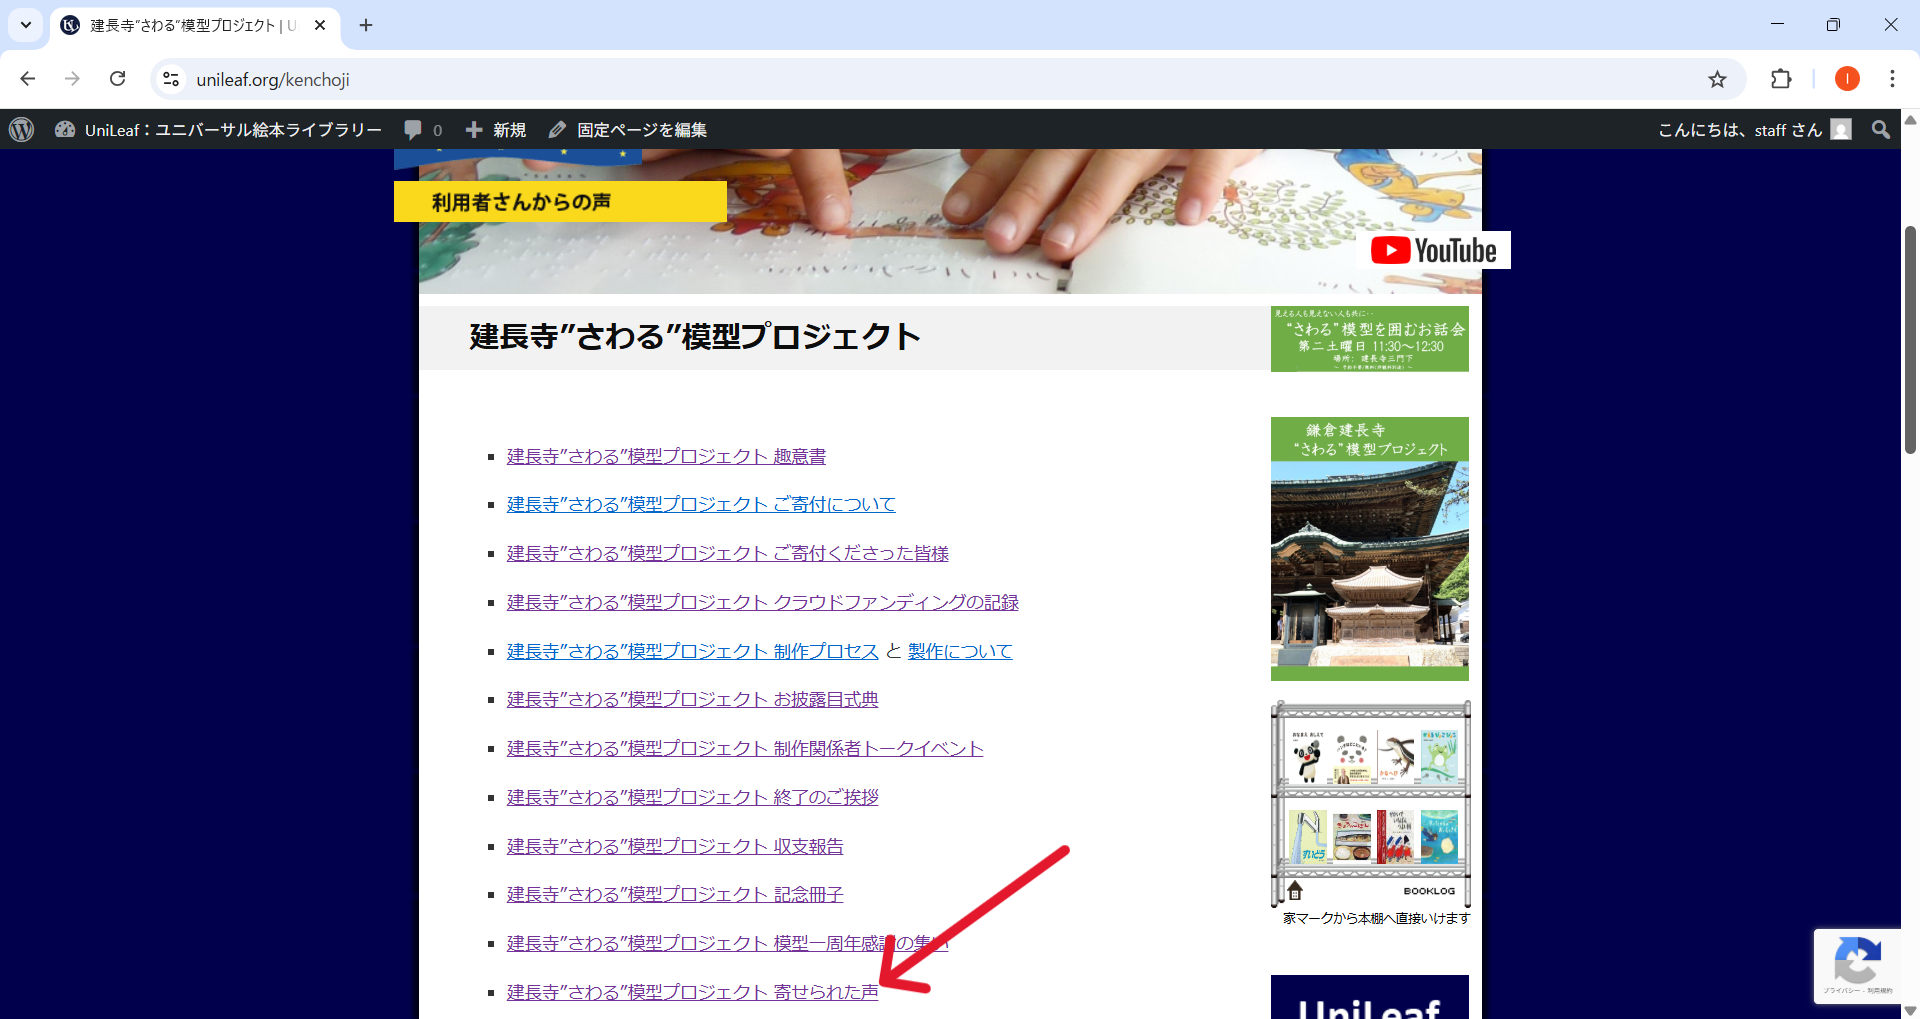Open the 趣意書 project link
Viewport: 1920px width, 1019px height.
pyautogui.click(x=666, y=457)
